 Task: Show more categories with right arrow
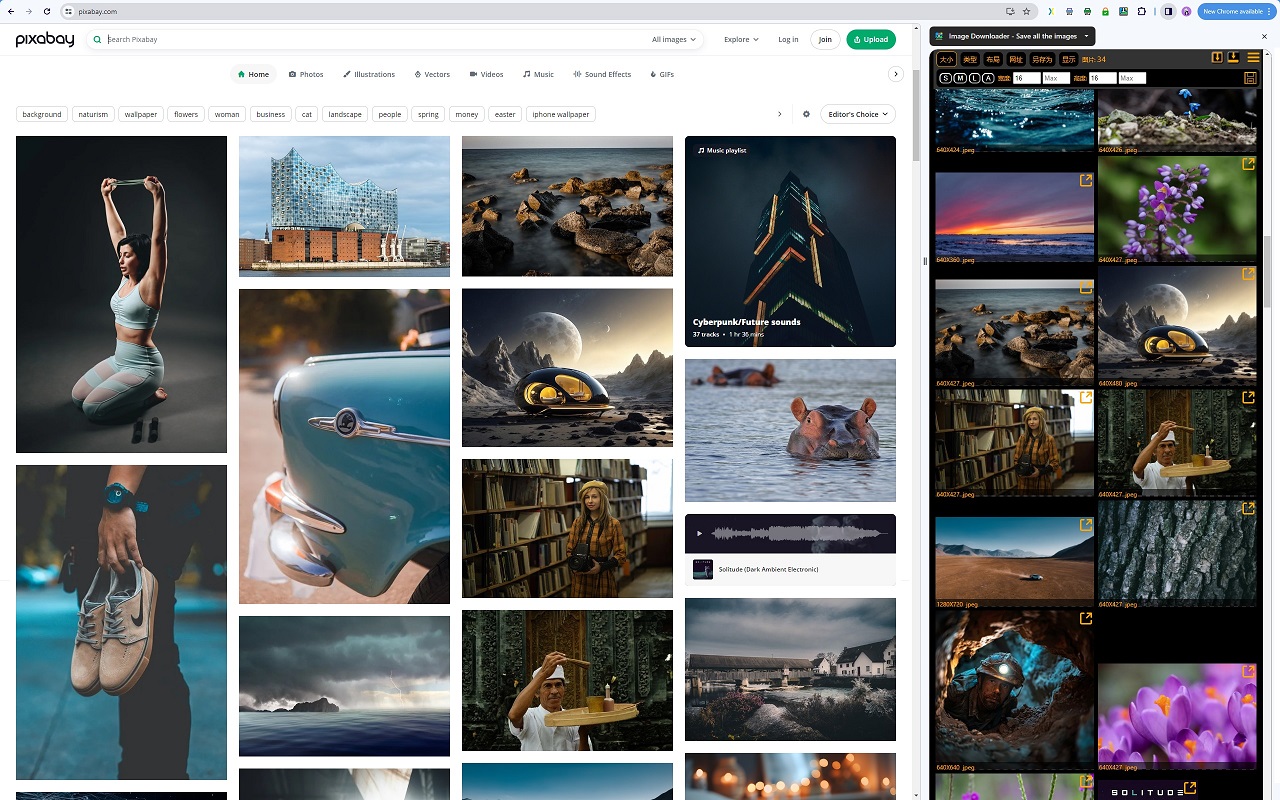tap(896, 74)
